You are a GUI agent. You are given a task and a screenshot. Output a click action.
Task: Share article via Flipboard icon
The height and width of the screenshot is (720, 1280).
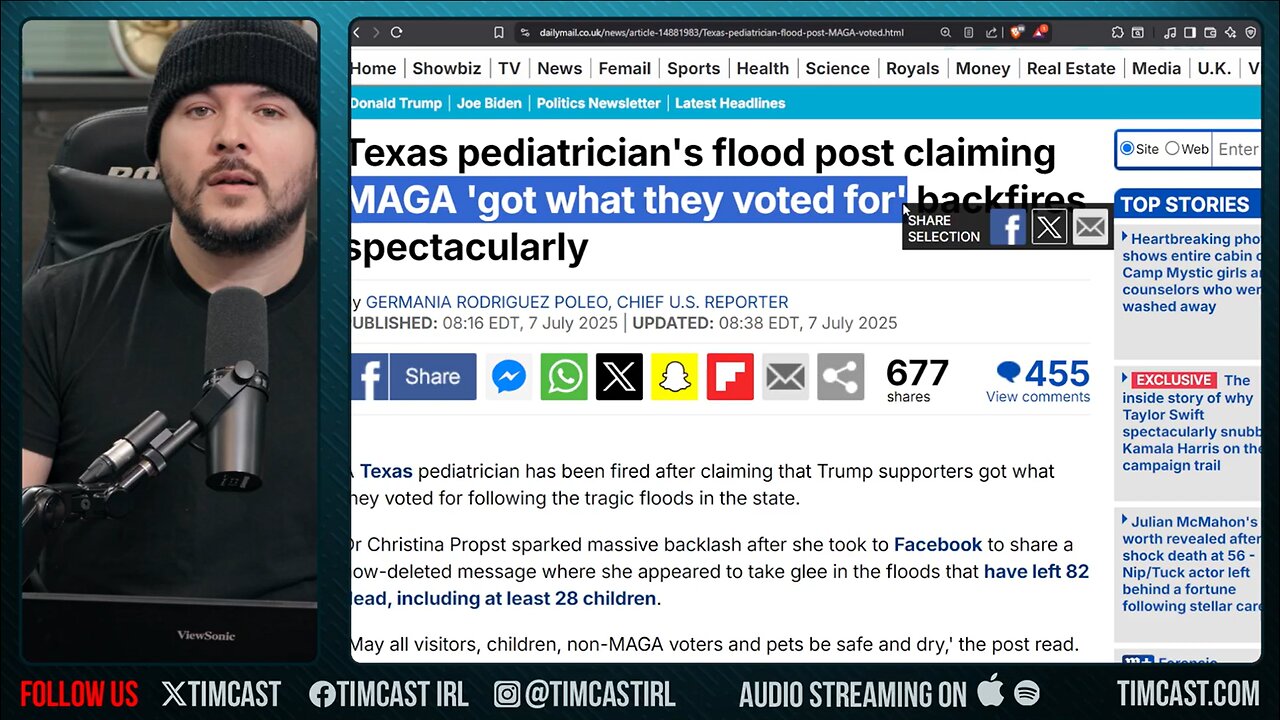tap(730, 377)
